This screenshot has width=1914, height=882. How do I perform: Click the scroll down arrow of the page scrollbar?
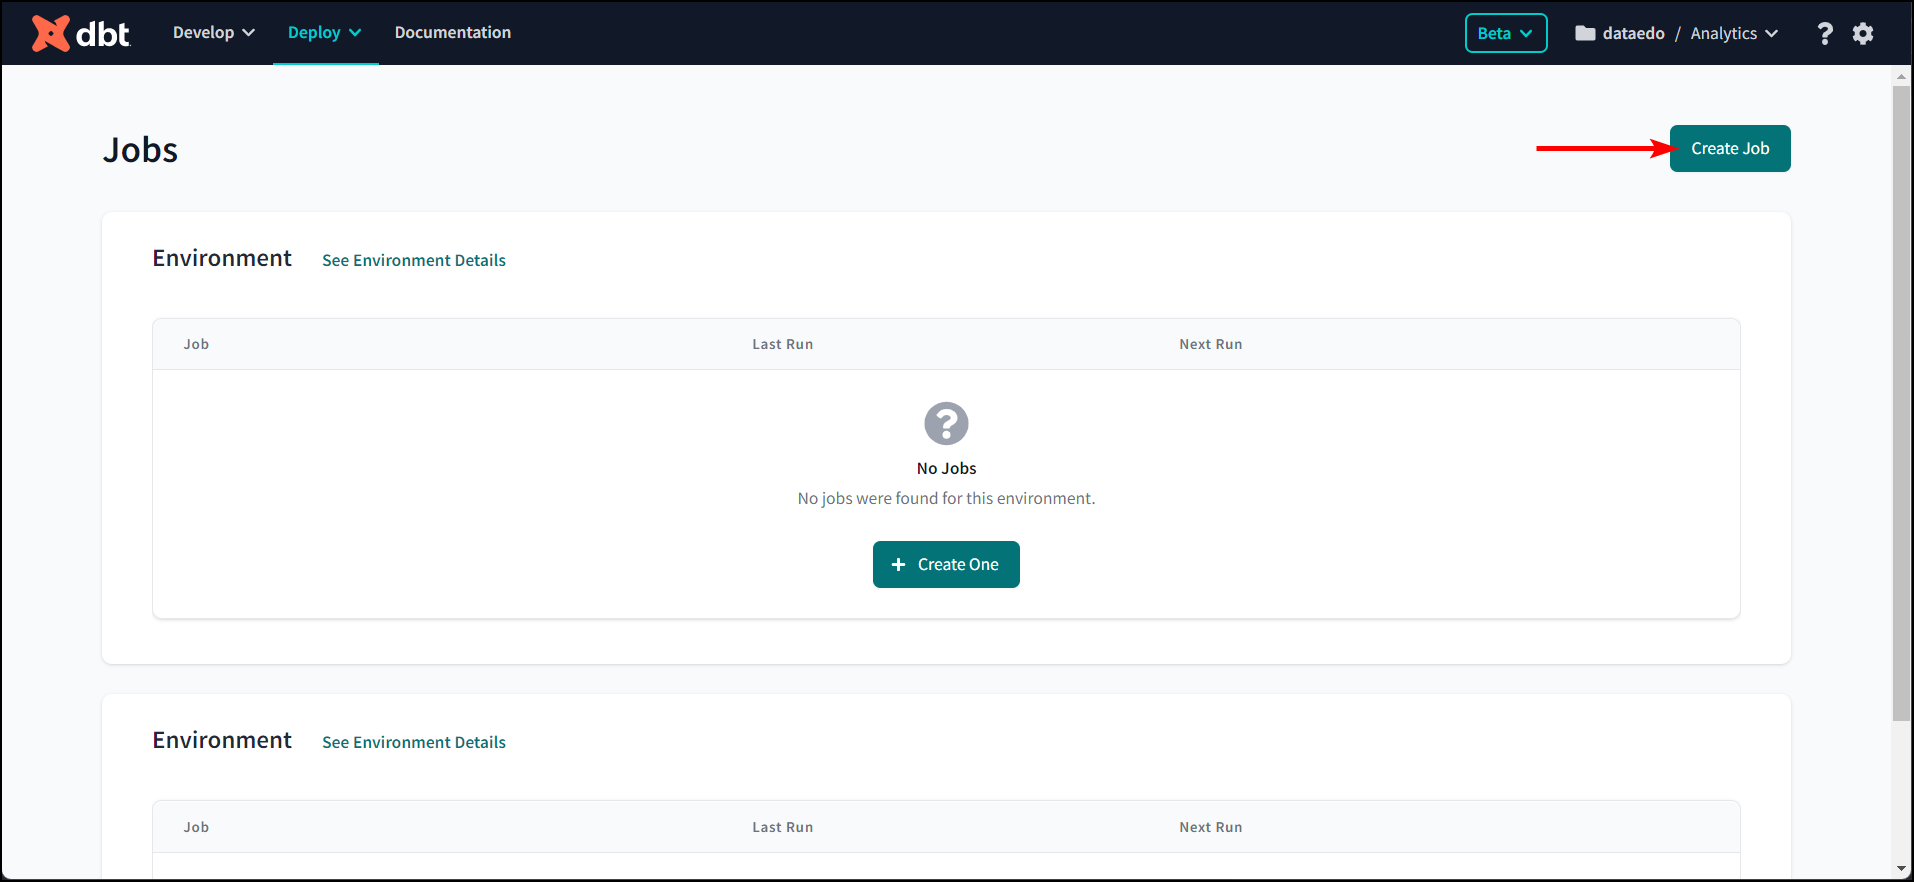click(x=1901, y=869)
